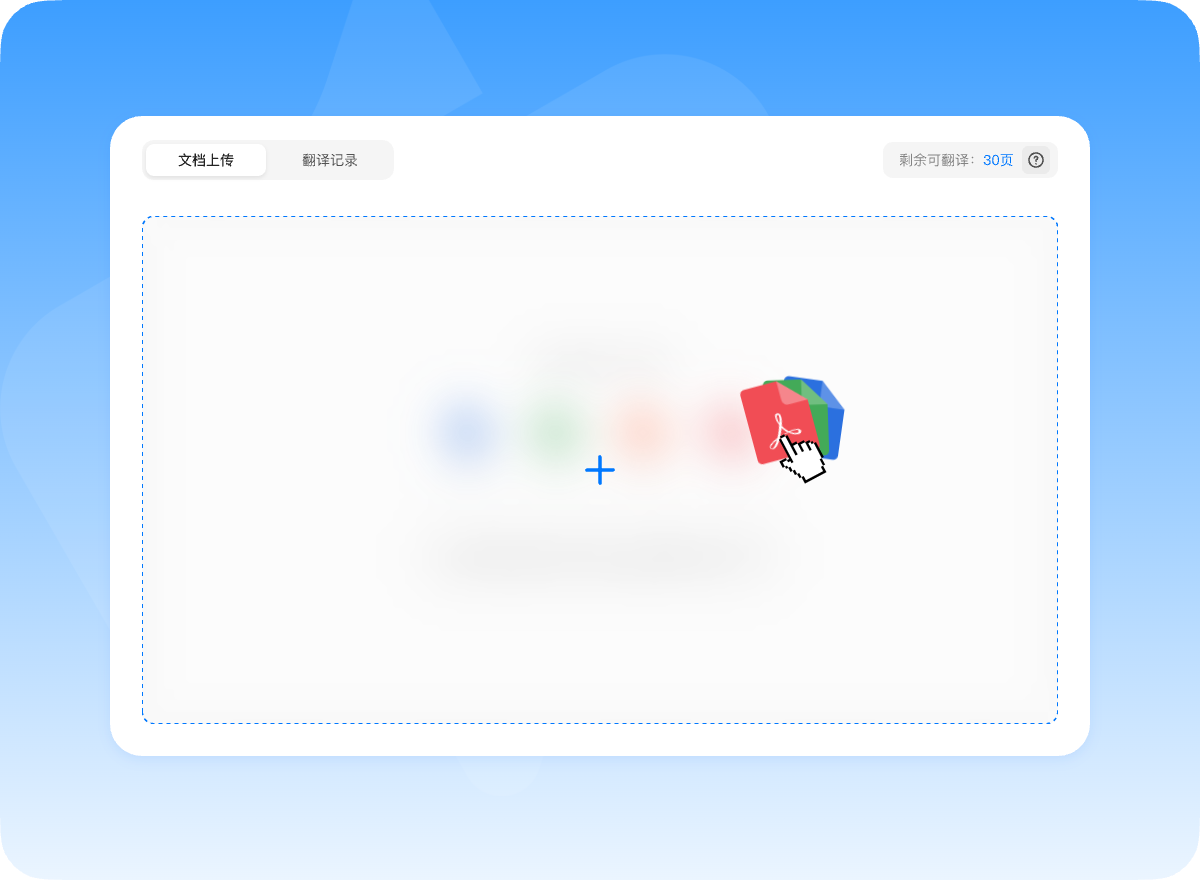The width and height of the screenshot is (1200, 880).
Task: Open the 翻译记录 tab
Action: click(x=330, y=160)
